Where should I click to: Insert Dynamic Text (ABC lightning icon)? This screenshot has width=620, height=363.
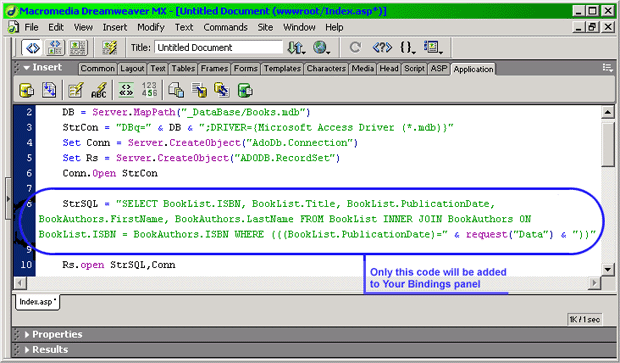tap(99, 91)
